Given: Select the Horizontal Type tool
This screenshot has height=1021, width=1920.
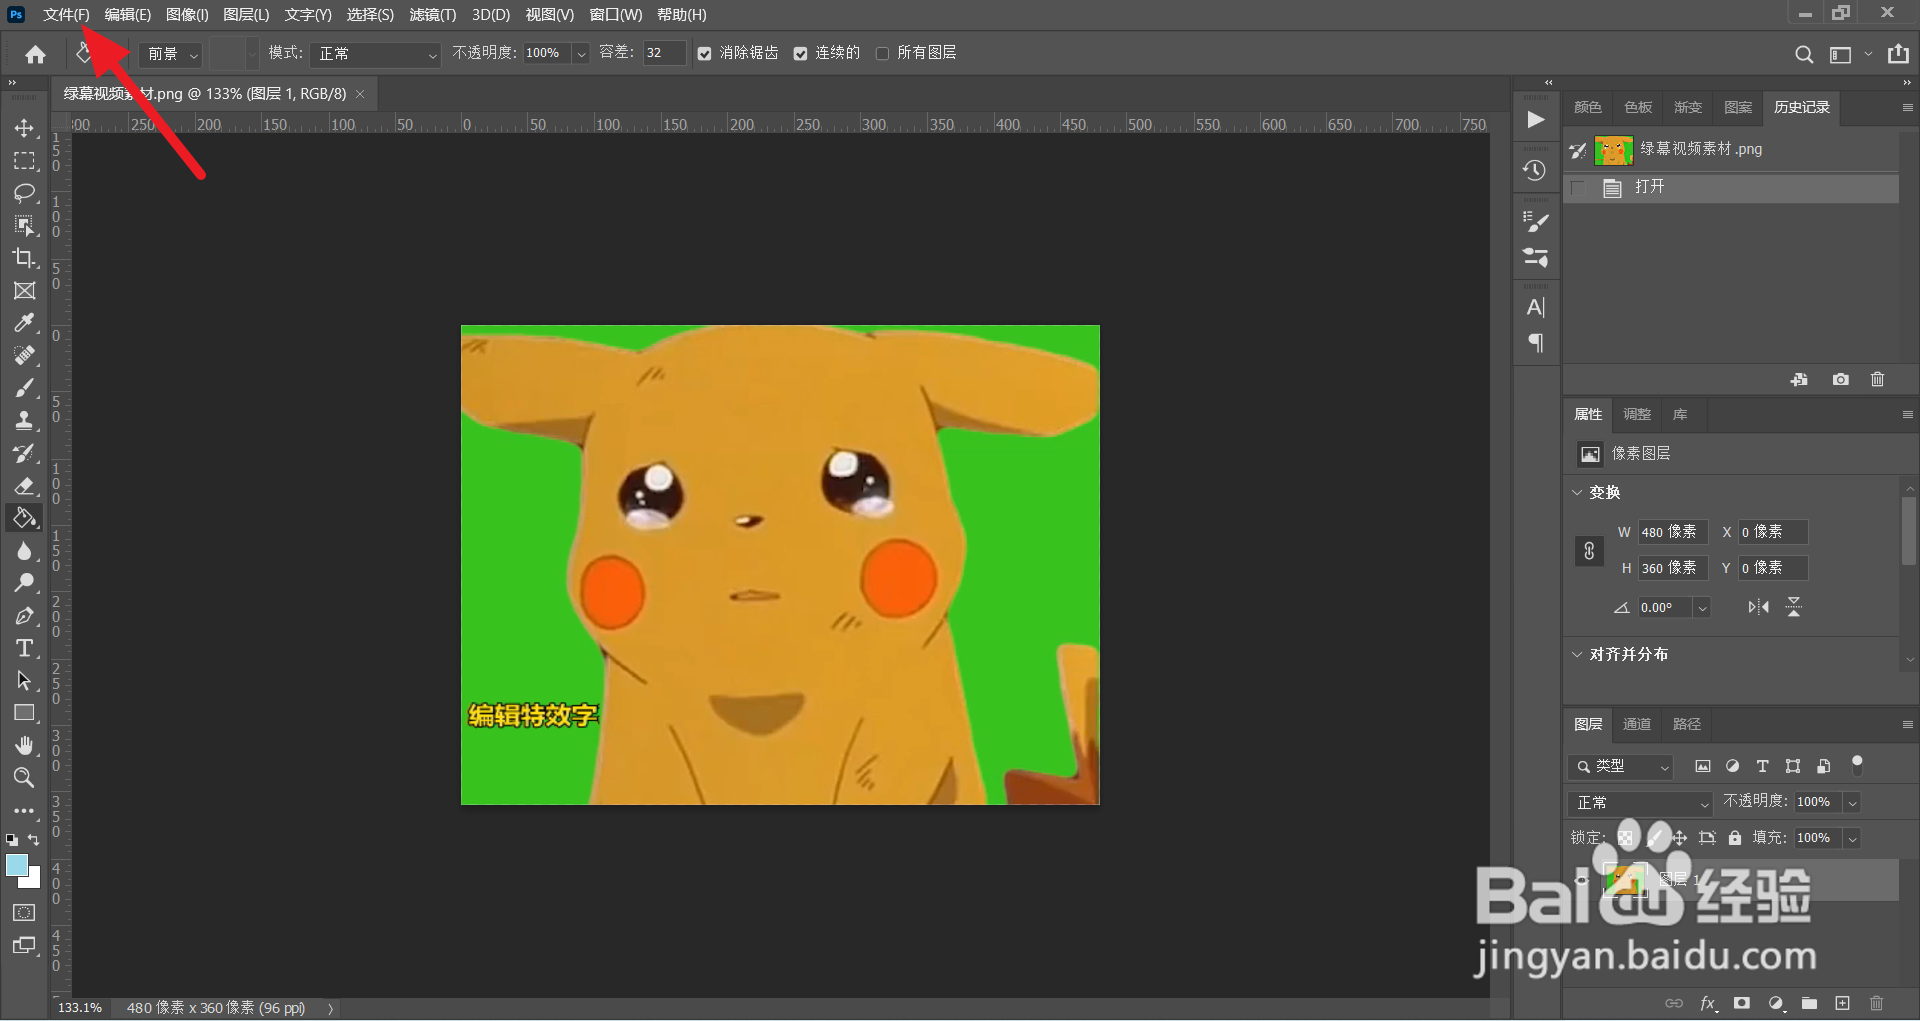Looking at the screenshot, I should click(x=24, y=648).
